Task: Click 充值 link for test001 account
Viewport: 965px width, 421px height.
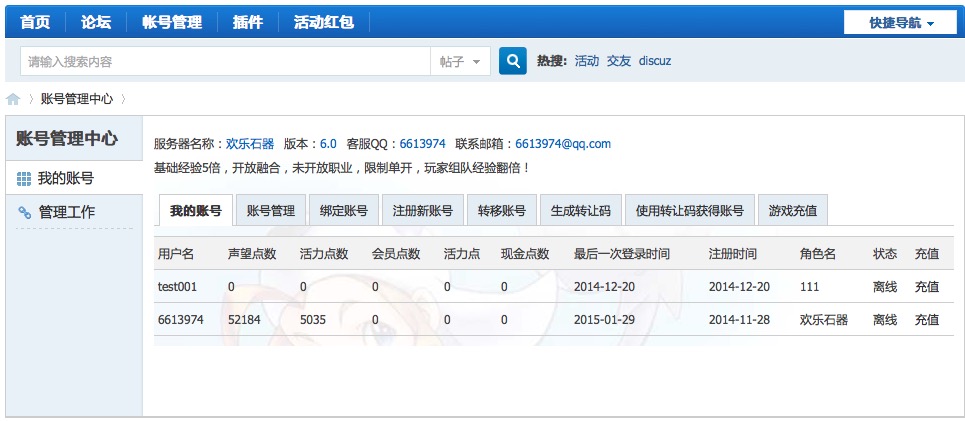Action: click(x=926, y=287)
